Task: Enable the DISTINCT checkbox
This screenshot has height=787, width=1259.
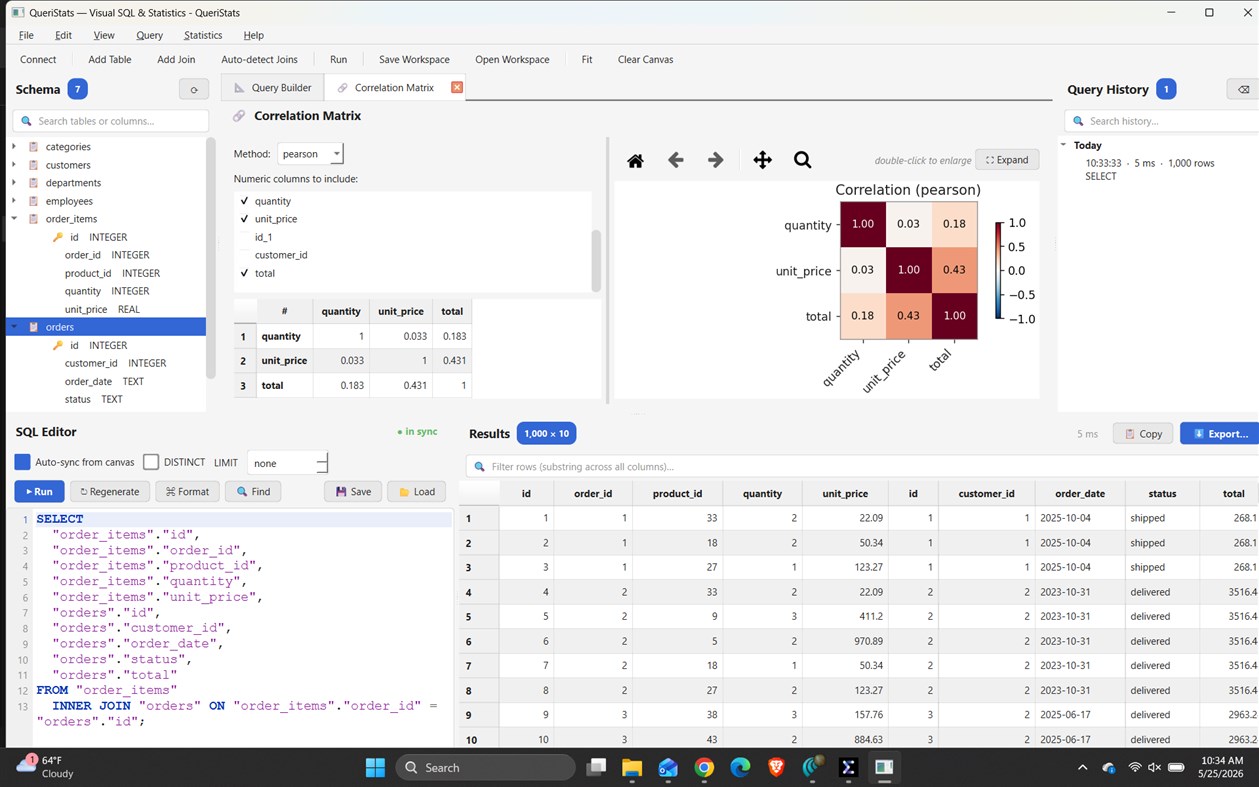Action: pyautogui.click(x=151, y=462)
